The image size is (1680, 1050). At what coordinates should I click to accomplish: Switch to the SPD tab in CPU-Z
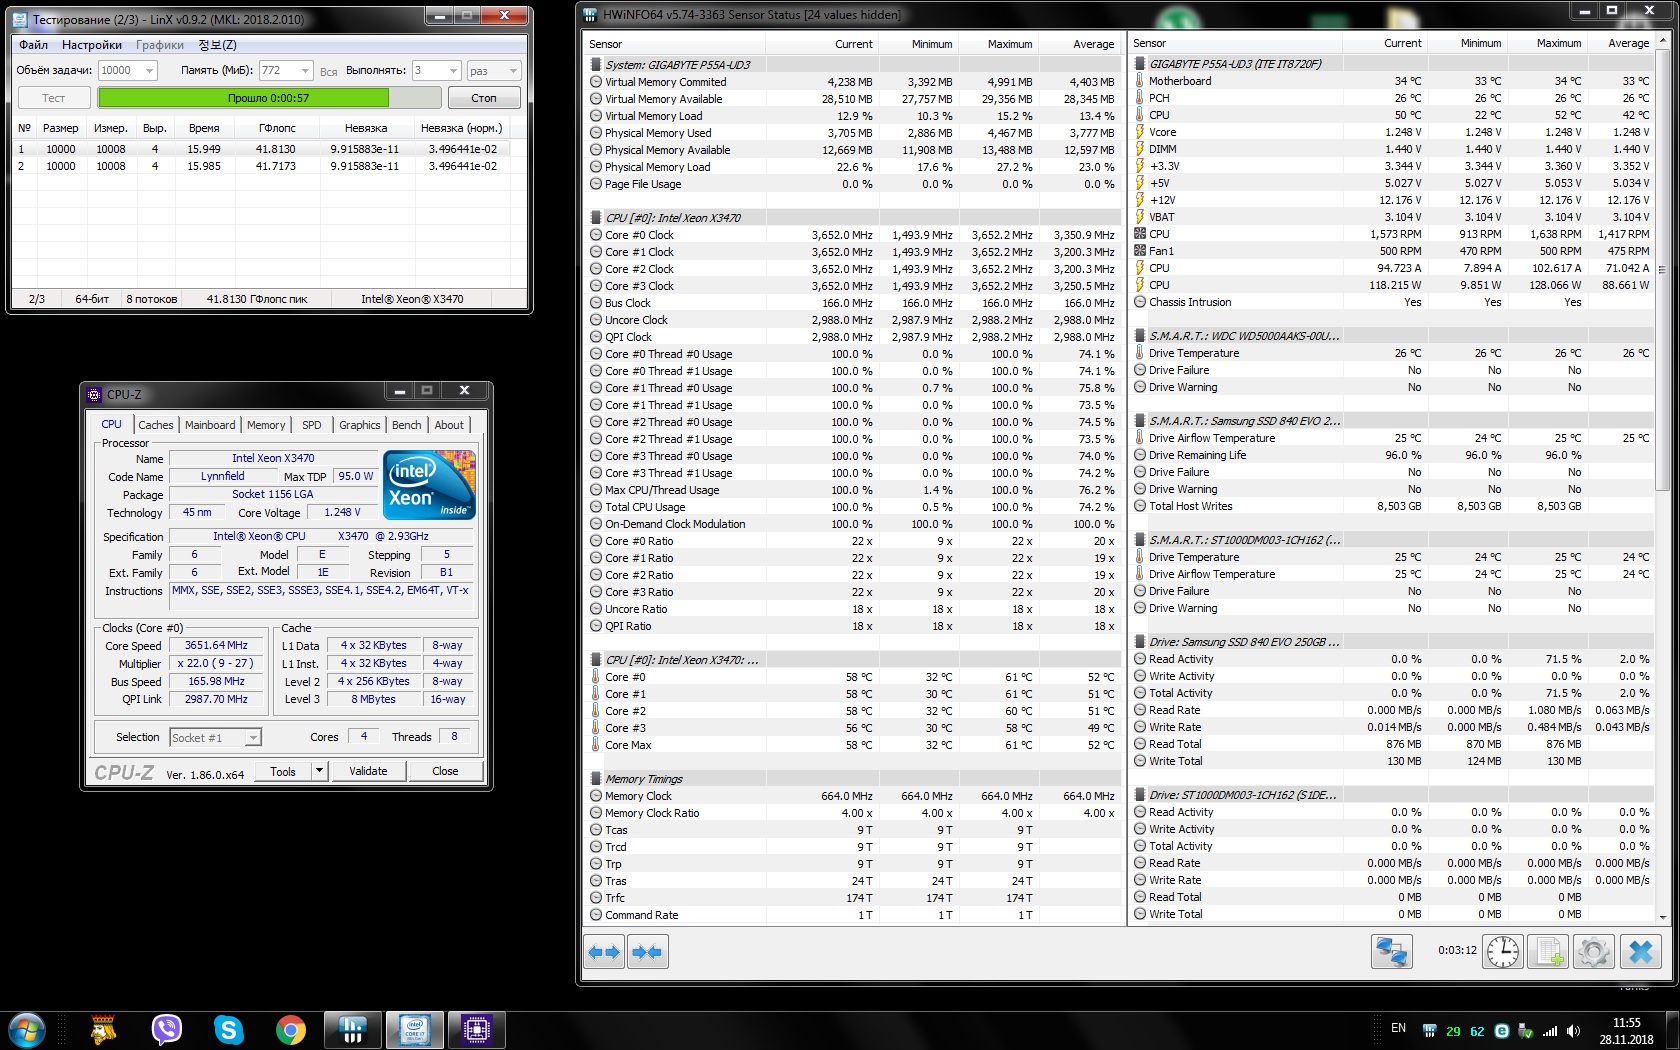coord(312,425)
